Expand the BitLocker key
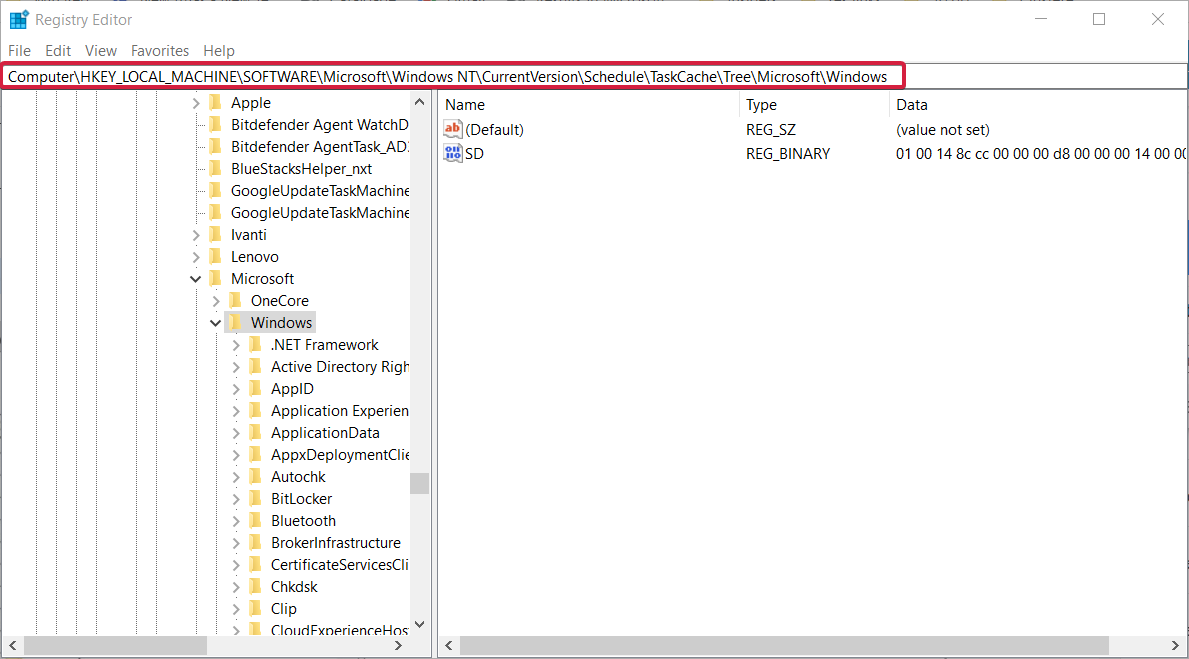1189x659 pixels. pos(236,499)
